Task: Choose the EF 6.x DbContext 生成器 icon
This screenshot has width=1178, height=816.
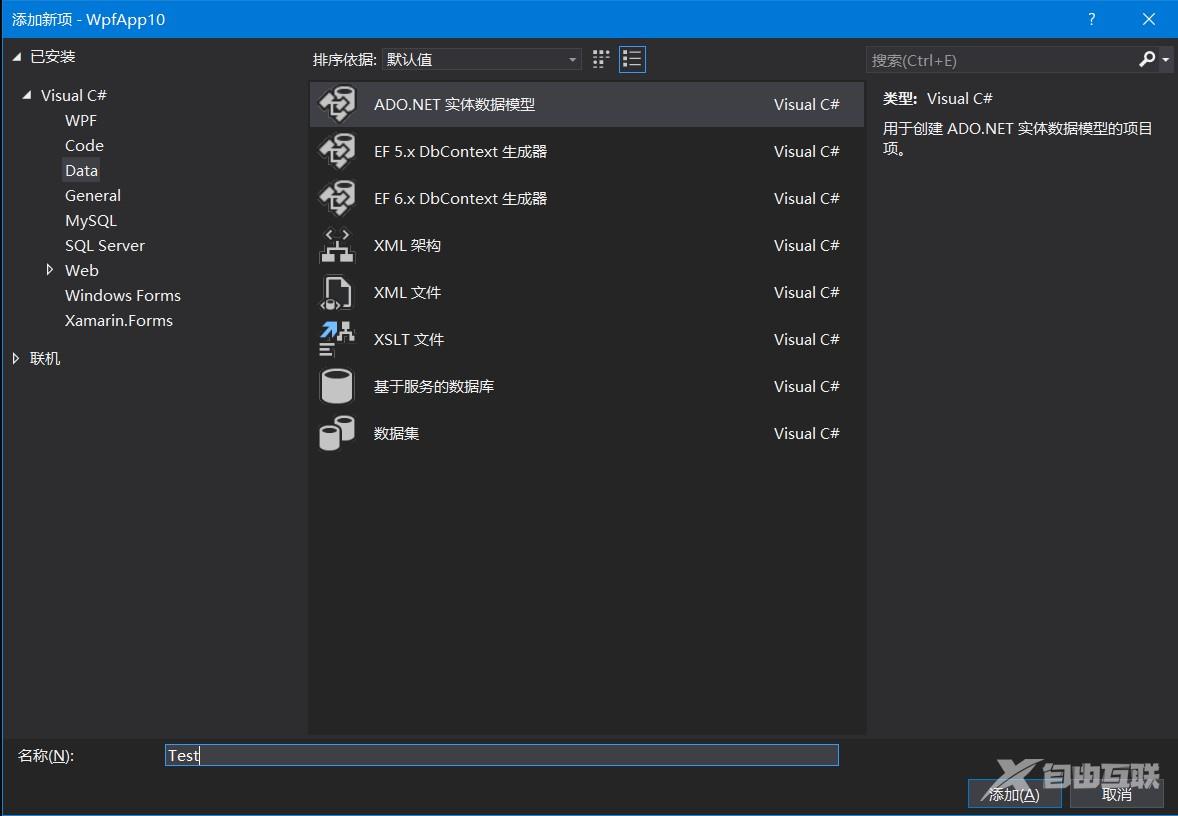Action: pos(337,198)
